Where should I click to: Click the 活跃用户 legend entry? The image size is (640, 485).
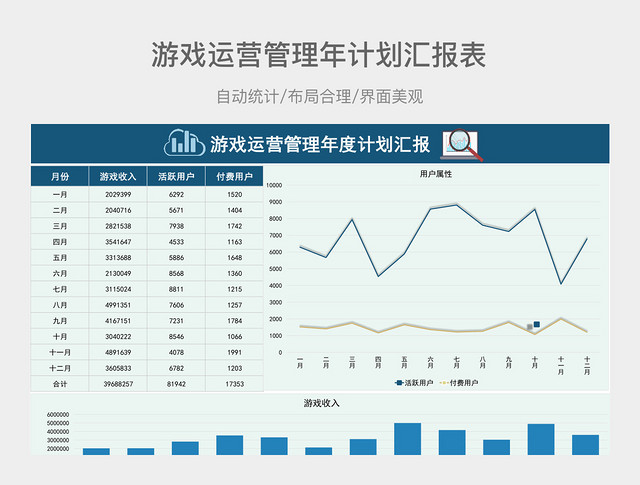414,383
